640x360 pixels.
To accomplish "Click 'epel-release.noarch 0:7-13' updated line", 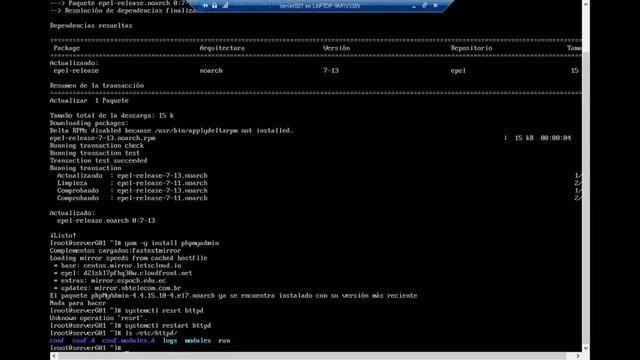I will tap(106, 221).
